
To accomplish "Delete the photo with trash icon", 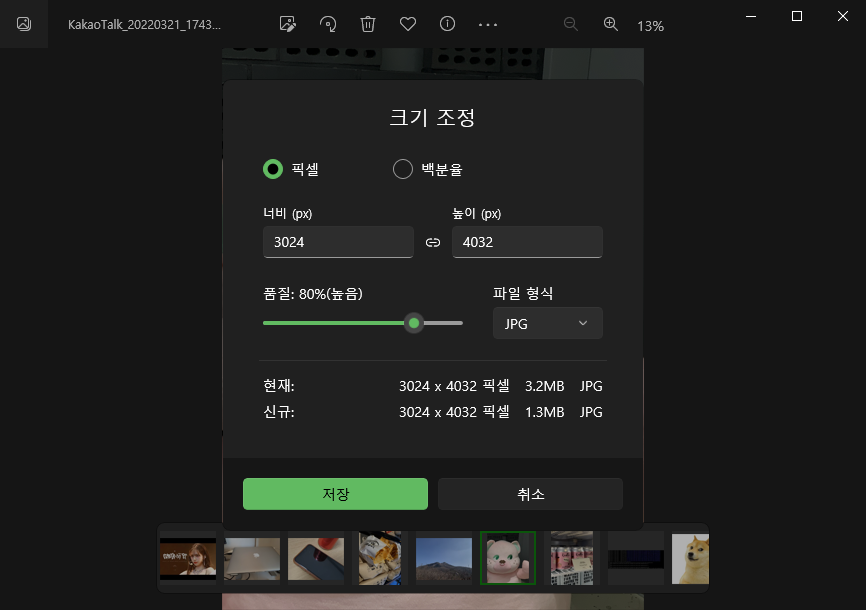I will (x=368, y=24).
